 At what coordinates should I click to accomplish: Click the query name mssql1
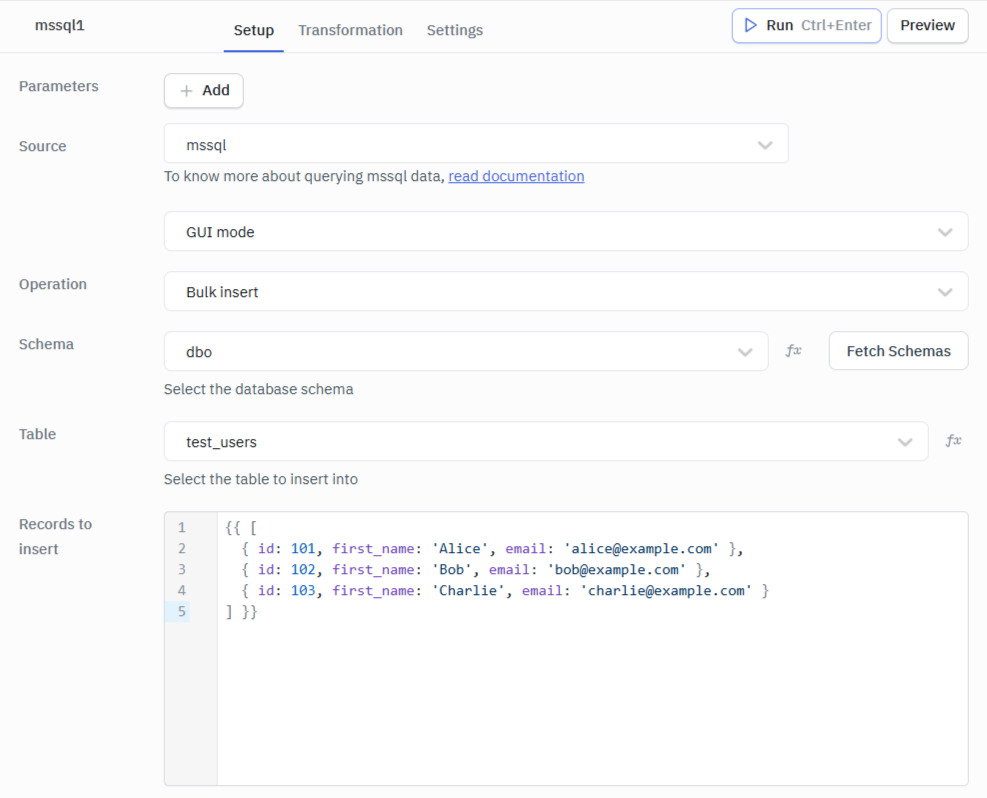(x=60, y=25)
